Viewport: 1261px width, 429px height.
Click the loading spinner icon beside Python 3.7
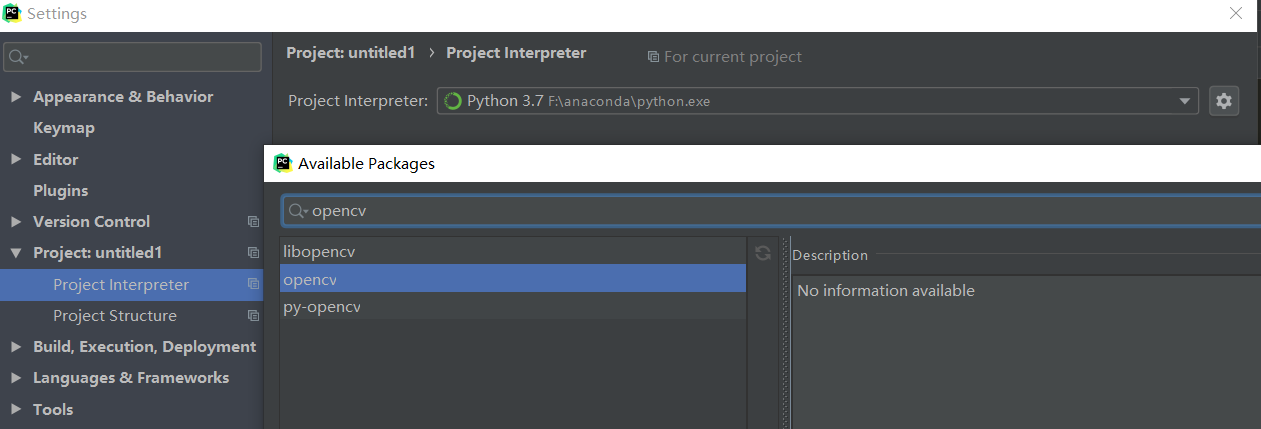point(452,101)
